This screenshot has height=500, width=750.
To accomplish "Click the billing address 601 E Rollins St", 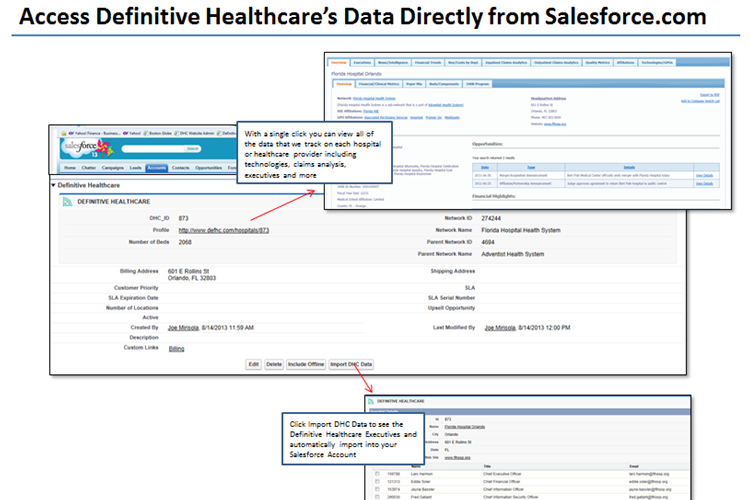I will click(188, 271).
